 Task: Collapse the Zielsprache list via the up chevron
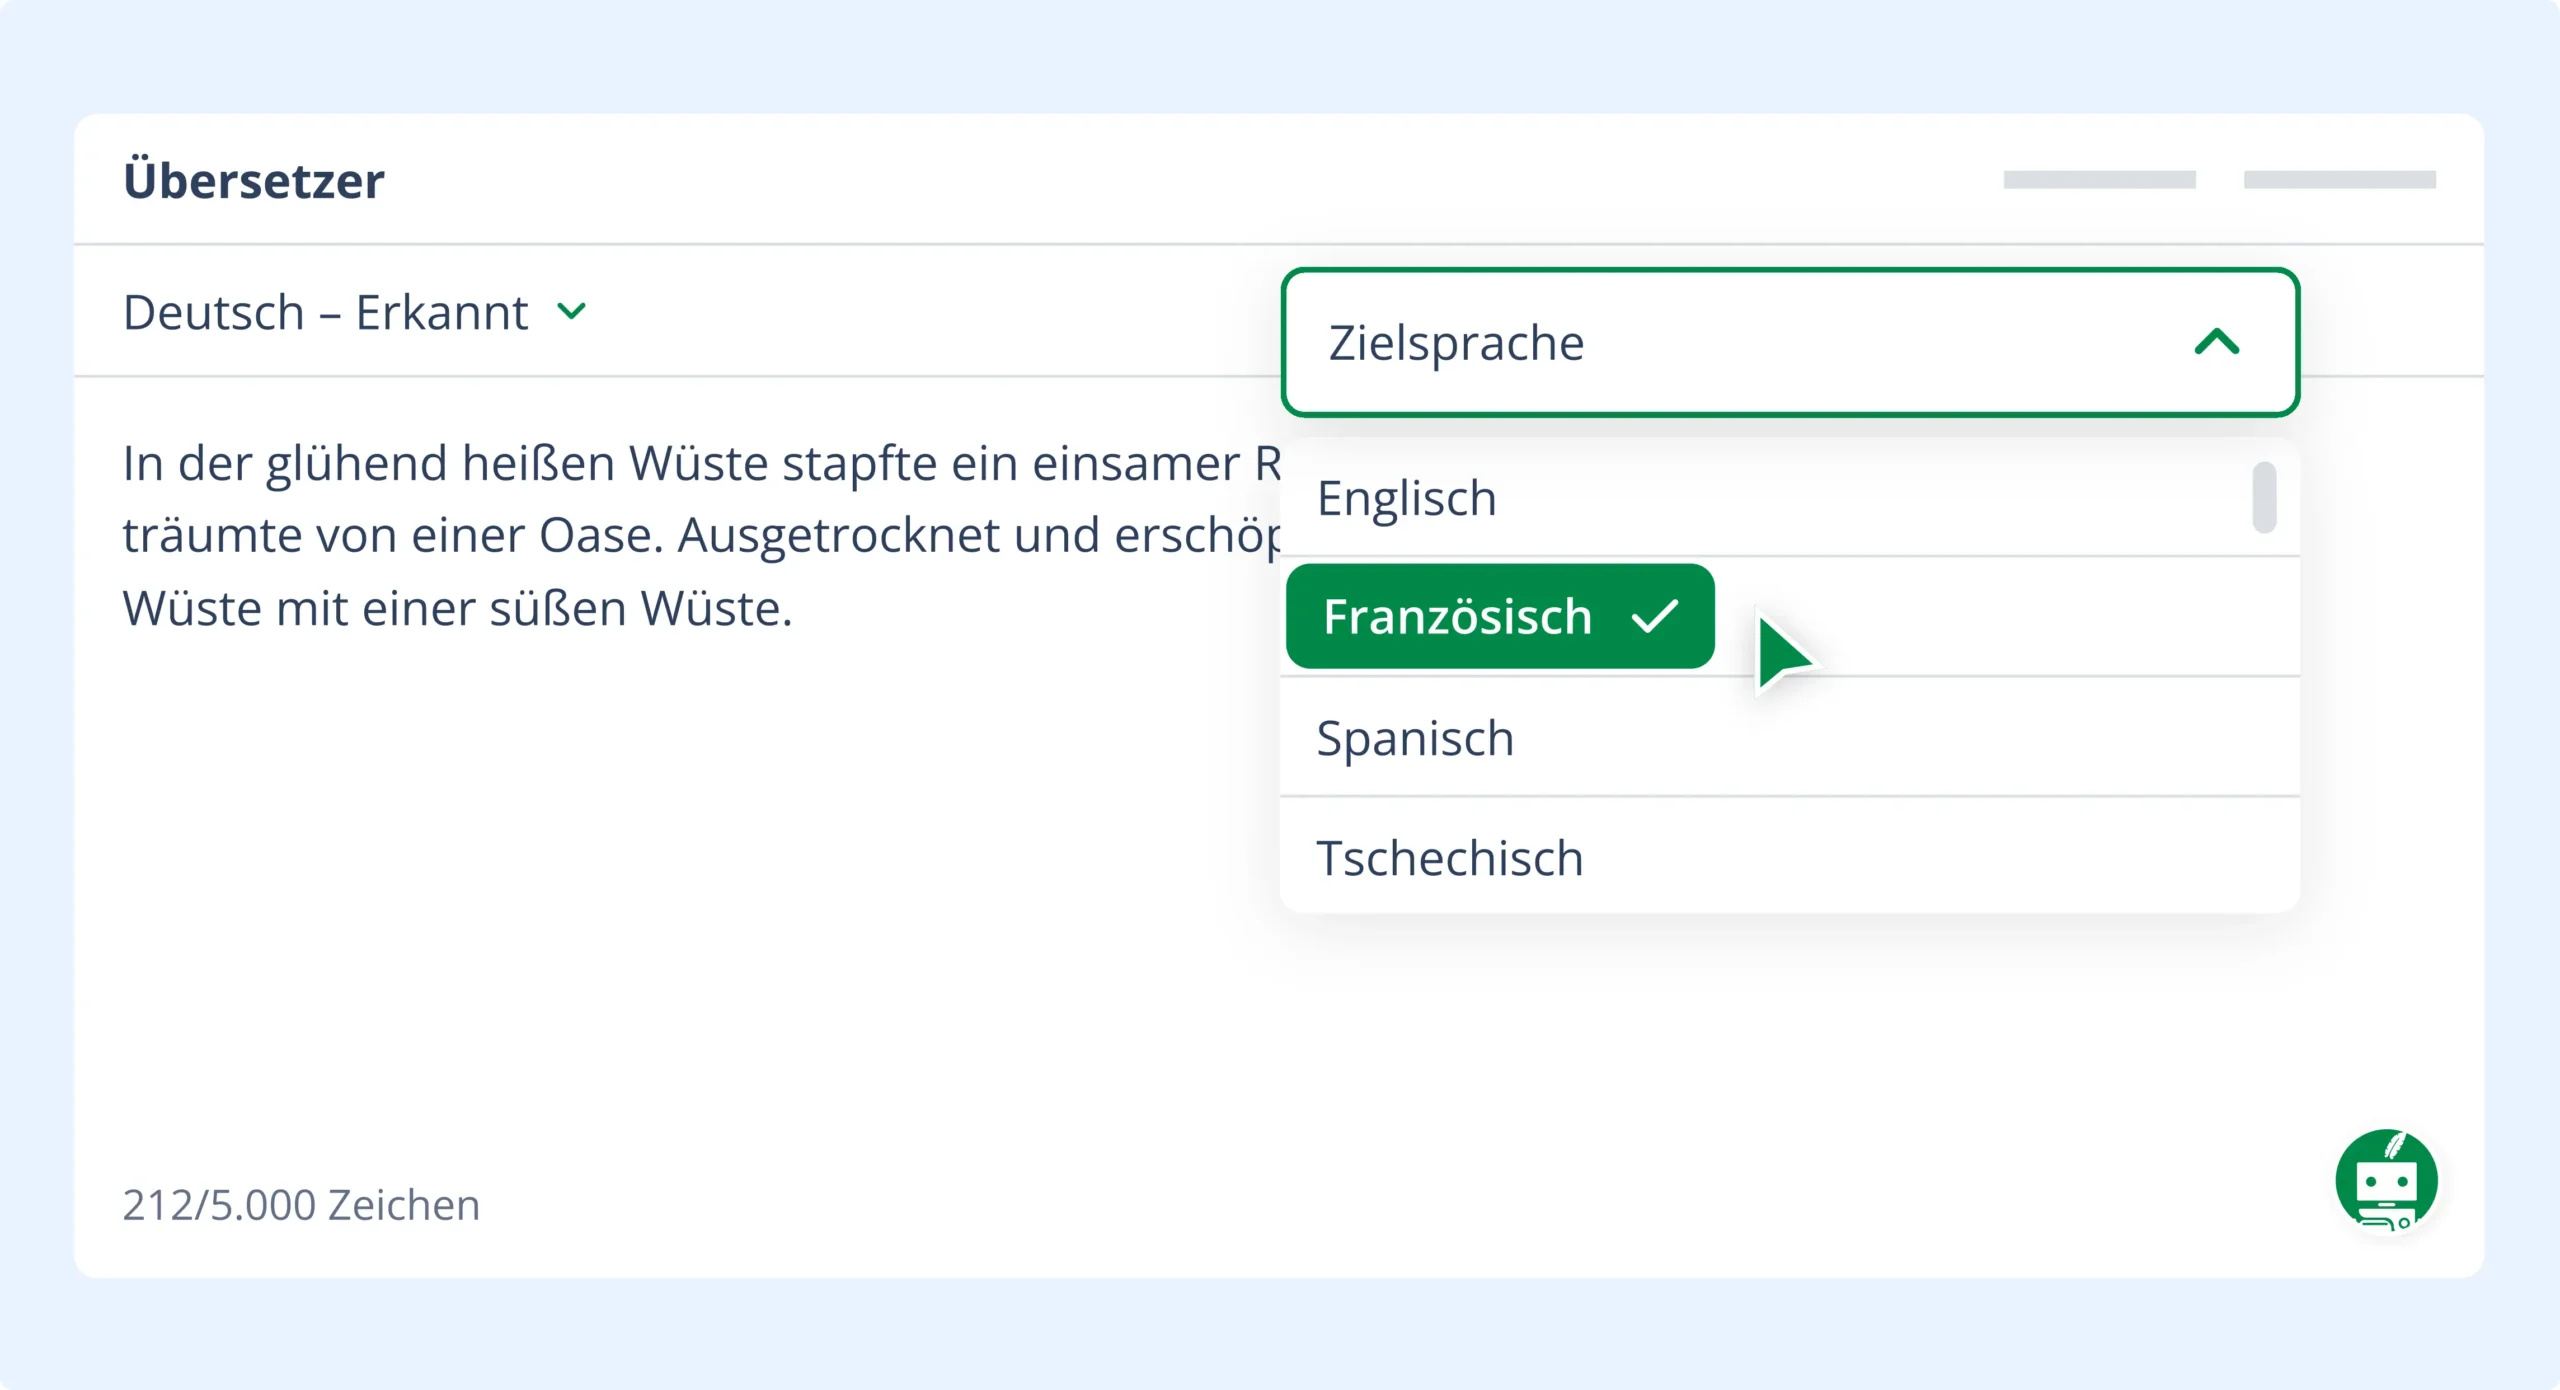2216,342
